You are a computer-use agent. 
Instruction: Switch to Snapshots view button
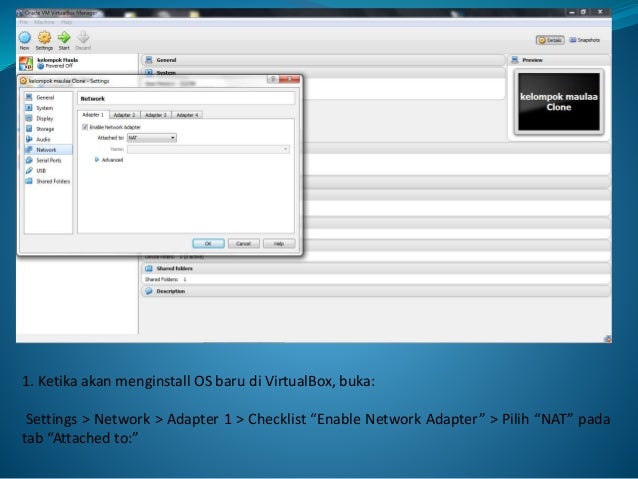pyautogui.click(x=585, y=40)
